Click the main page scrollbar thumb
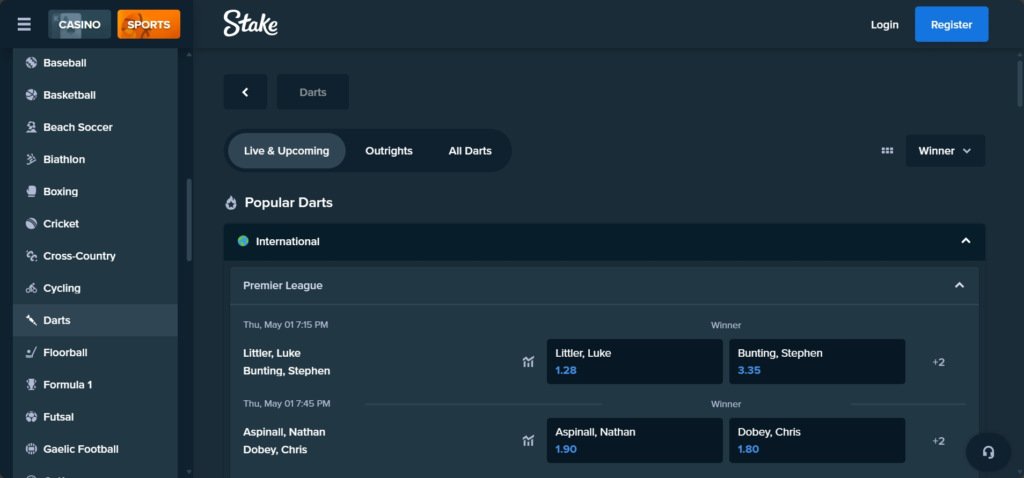The width and height of the screenshot is (1024, 478). click(1020, 84)
